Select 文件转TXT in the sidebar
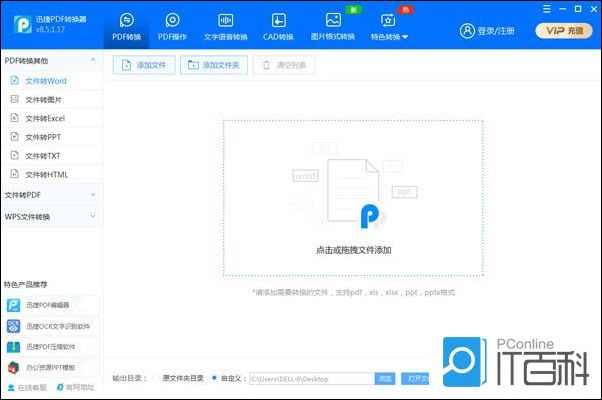This screenshot has width=602, height=400. click(x=52, y=156)
